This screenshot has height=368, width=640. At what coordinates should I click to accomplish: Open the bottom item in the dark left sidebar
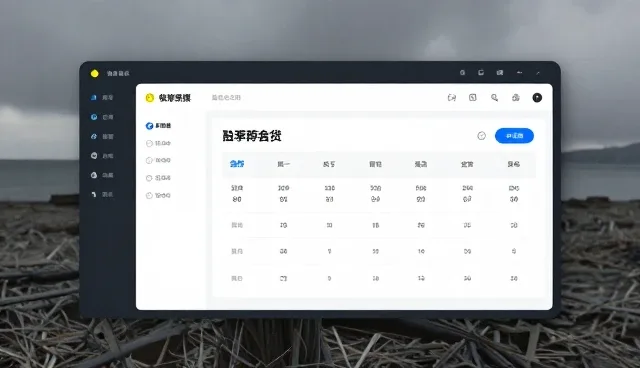coord(102,195)
